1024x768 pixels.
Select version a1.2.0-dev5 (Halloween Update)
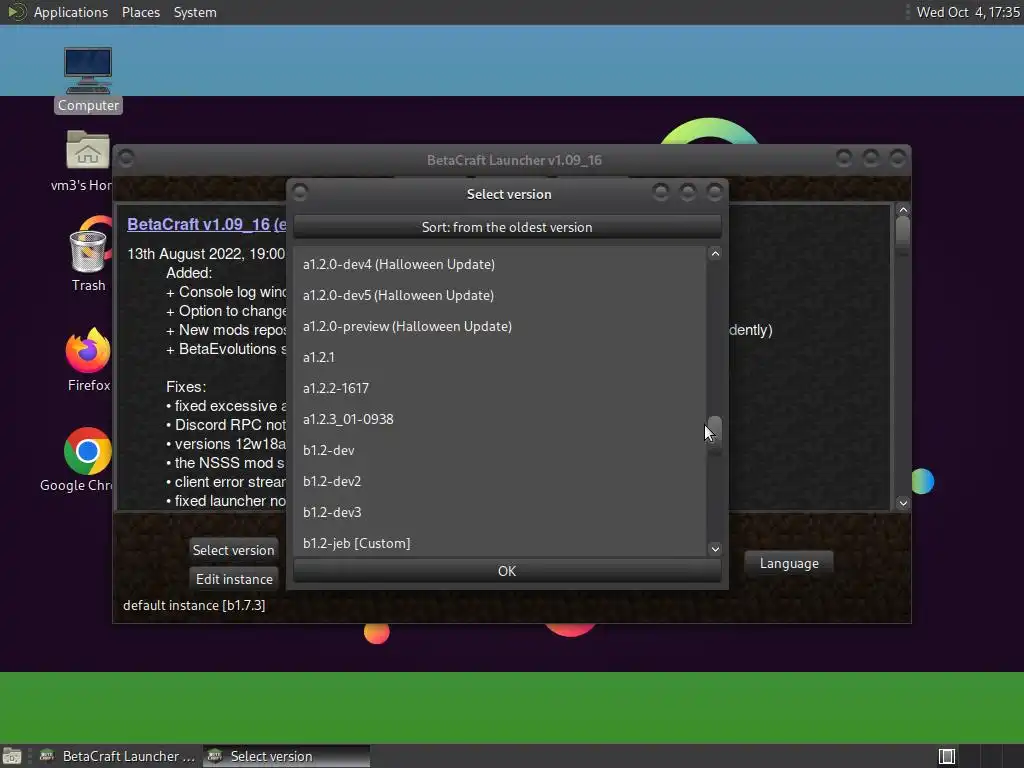500,295
